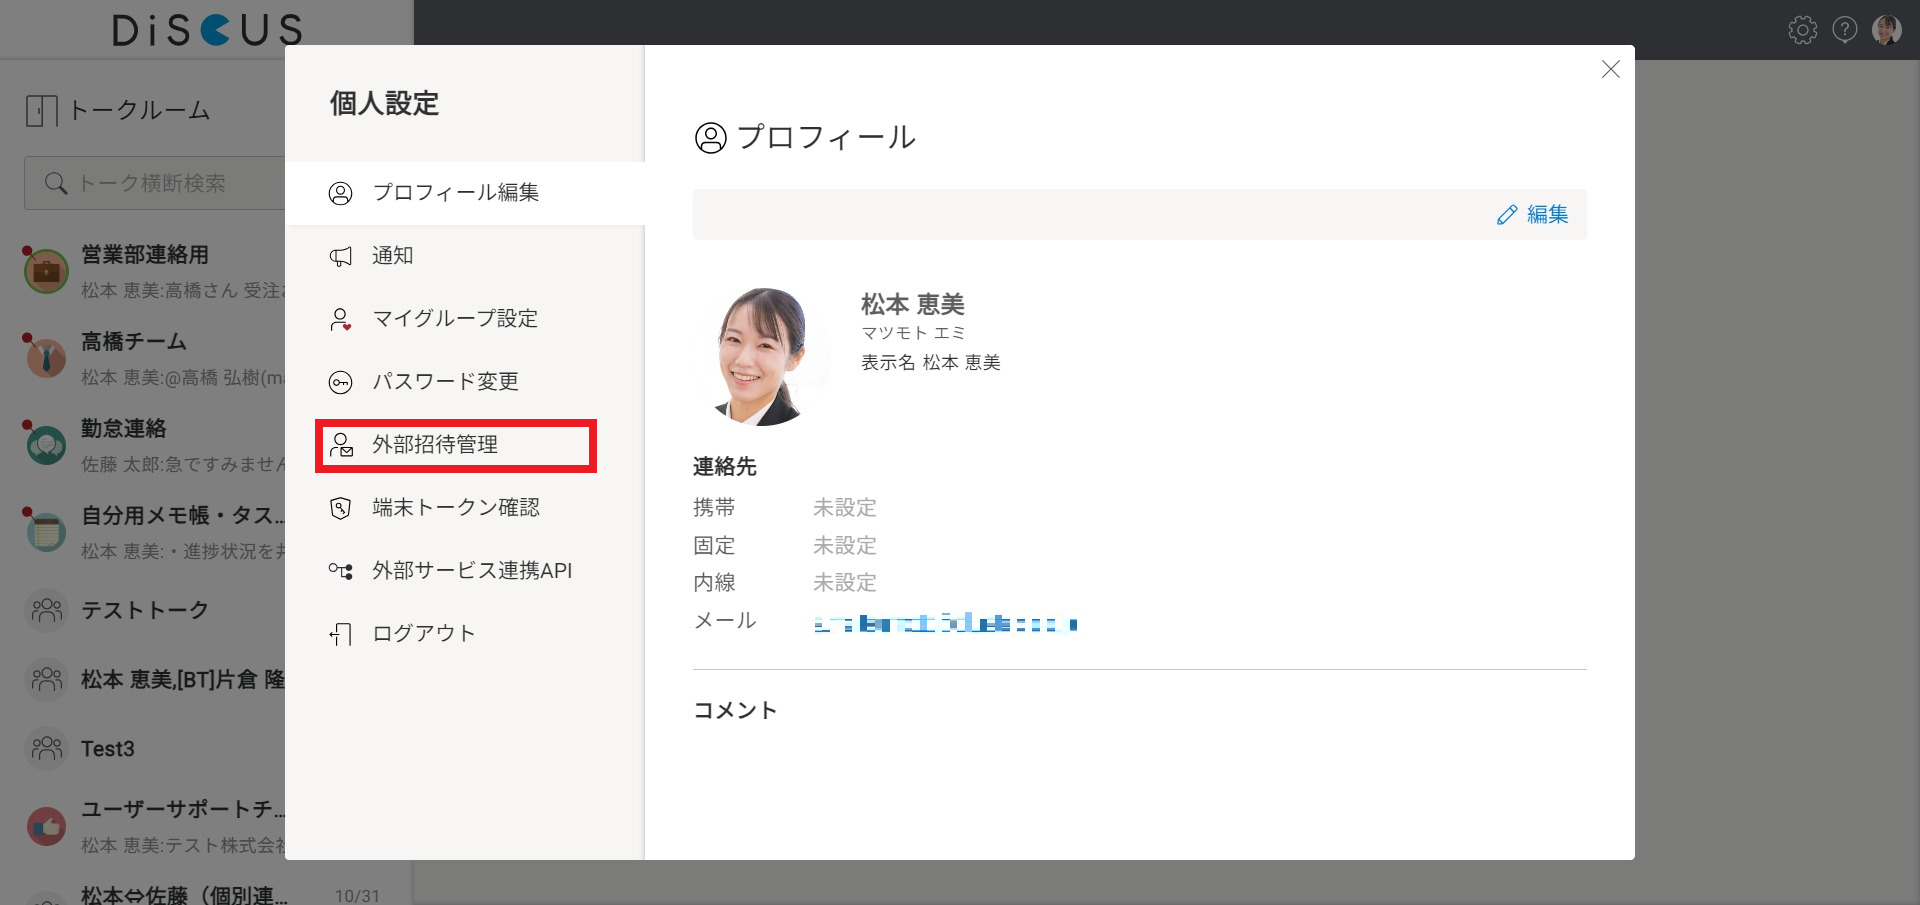1920x905 pixels.
Task: Click the プロフィール header person icon
Action: click(711, 138)
